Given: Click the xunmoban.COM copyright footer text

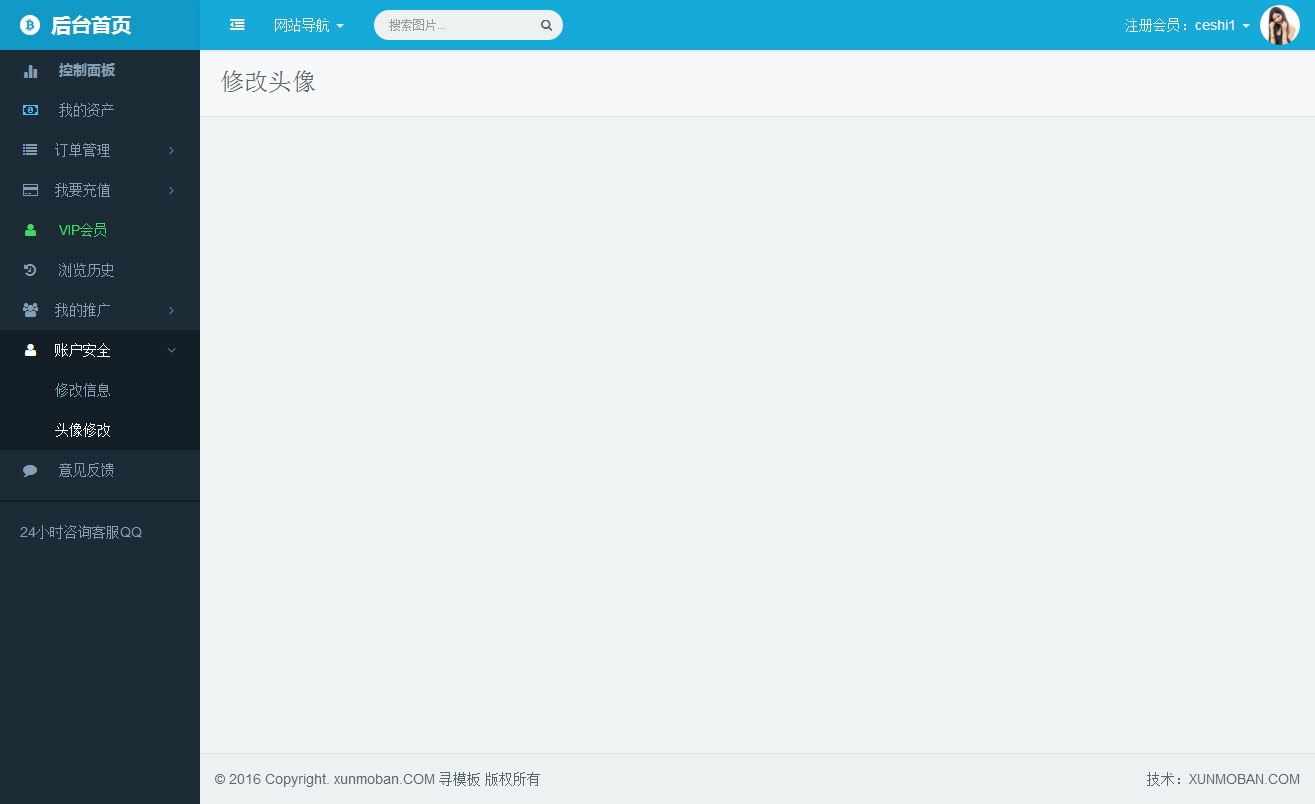Looking at the screenshot, I should click(x=377, y=779).
